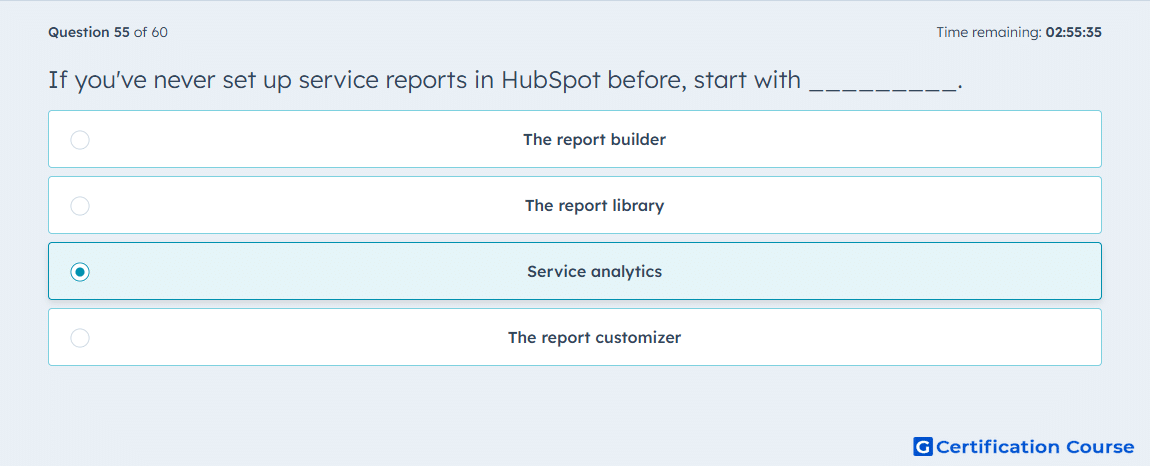Click The report library answer label
Screen dimensions: 1150x466
coord(595,205)
